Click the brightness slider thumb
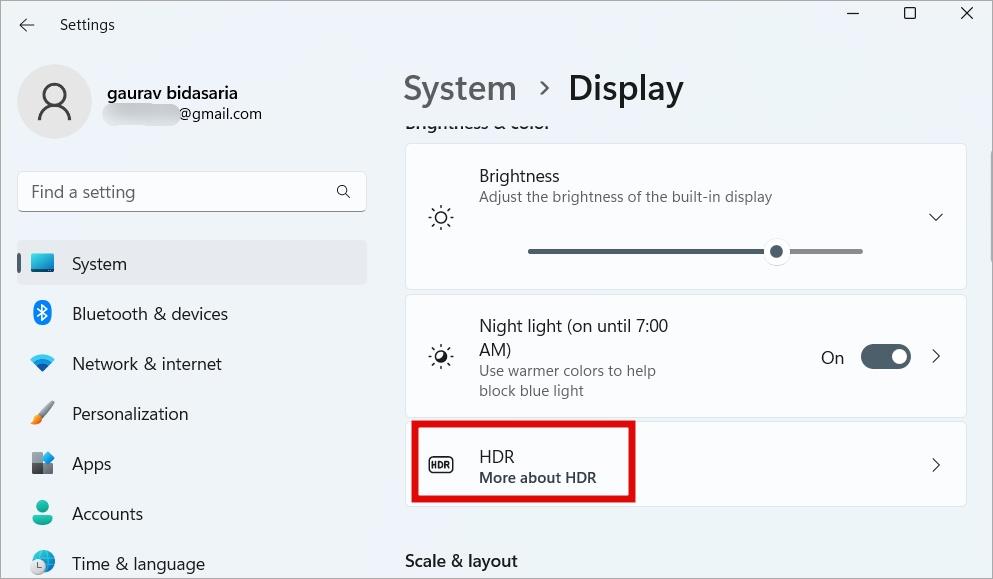This screenshot has height=579, width=993. 776,251
